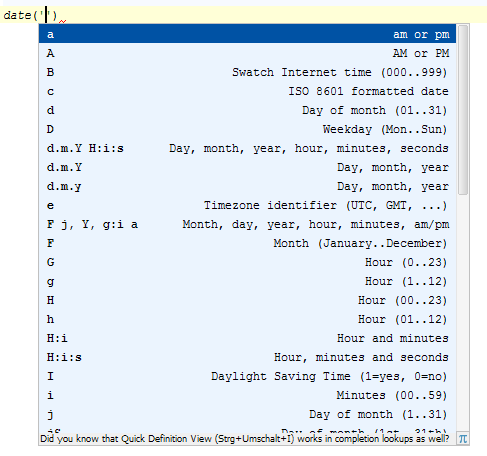This screenshot has width=487, height=456.
Task: Click the Quick Definition View hint text
Action: (x=244, y=439)
